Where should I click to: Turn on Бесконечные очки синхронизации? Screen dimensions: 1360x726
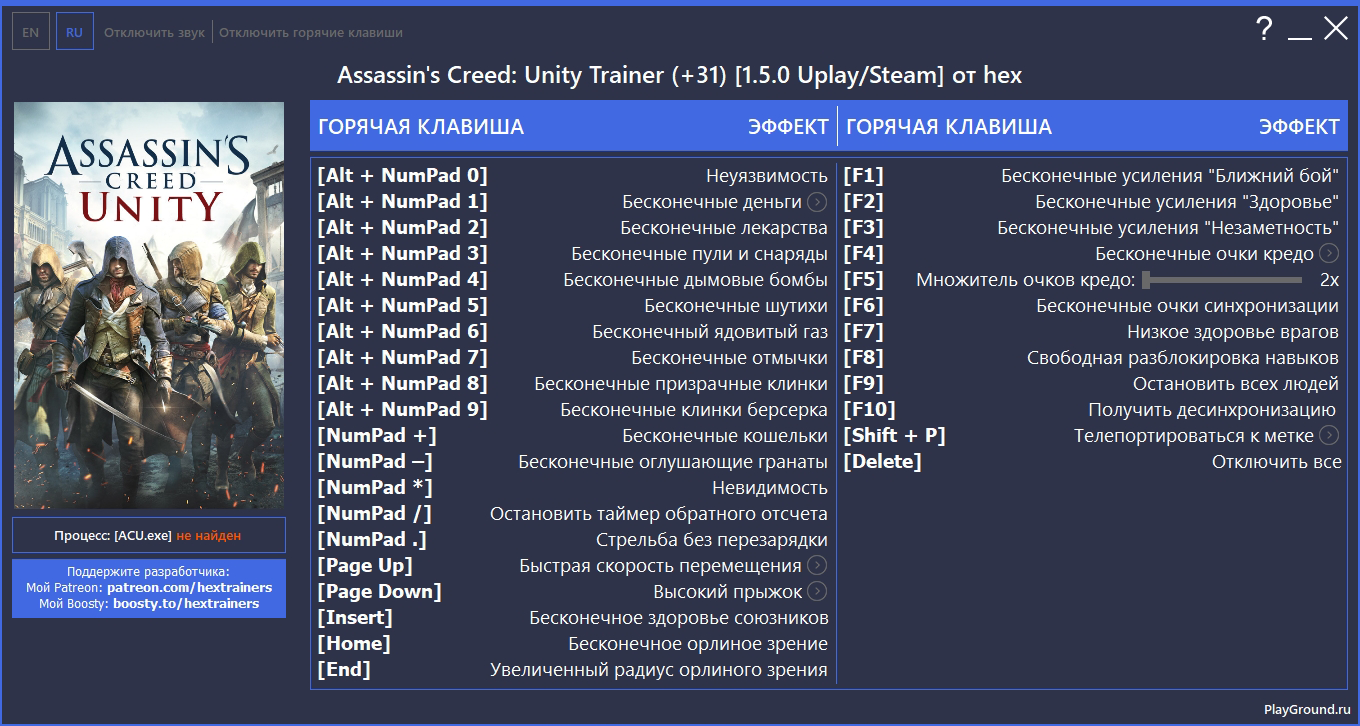coord(1188,306)
